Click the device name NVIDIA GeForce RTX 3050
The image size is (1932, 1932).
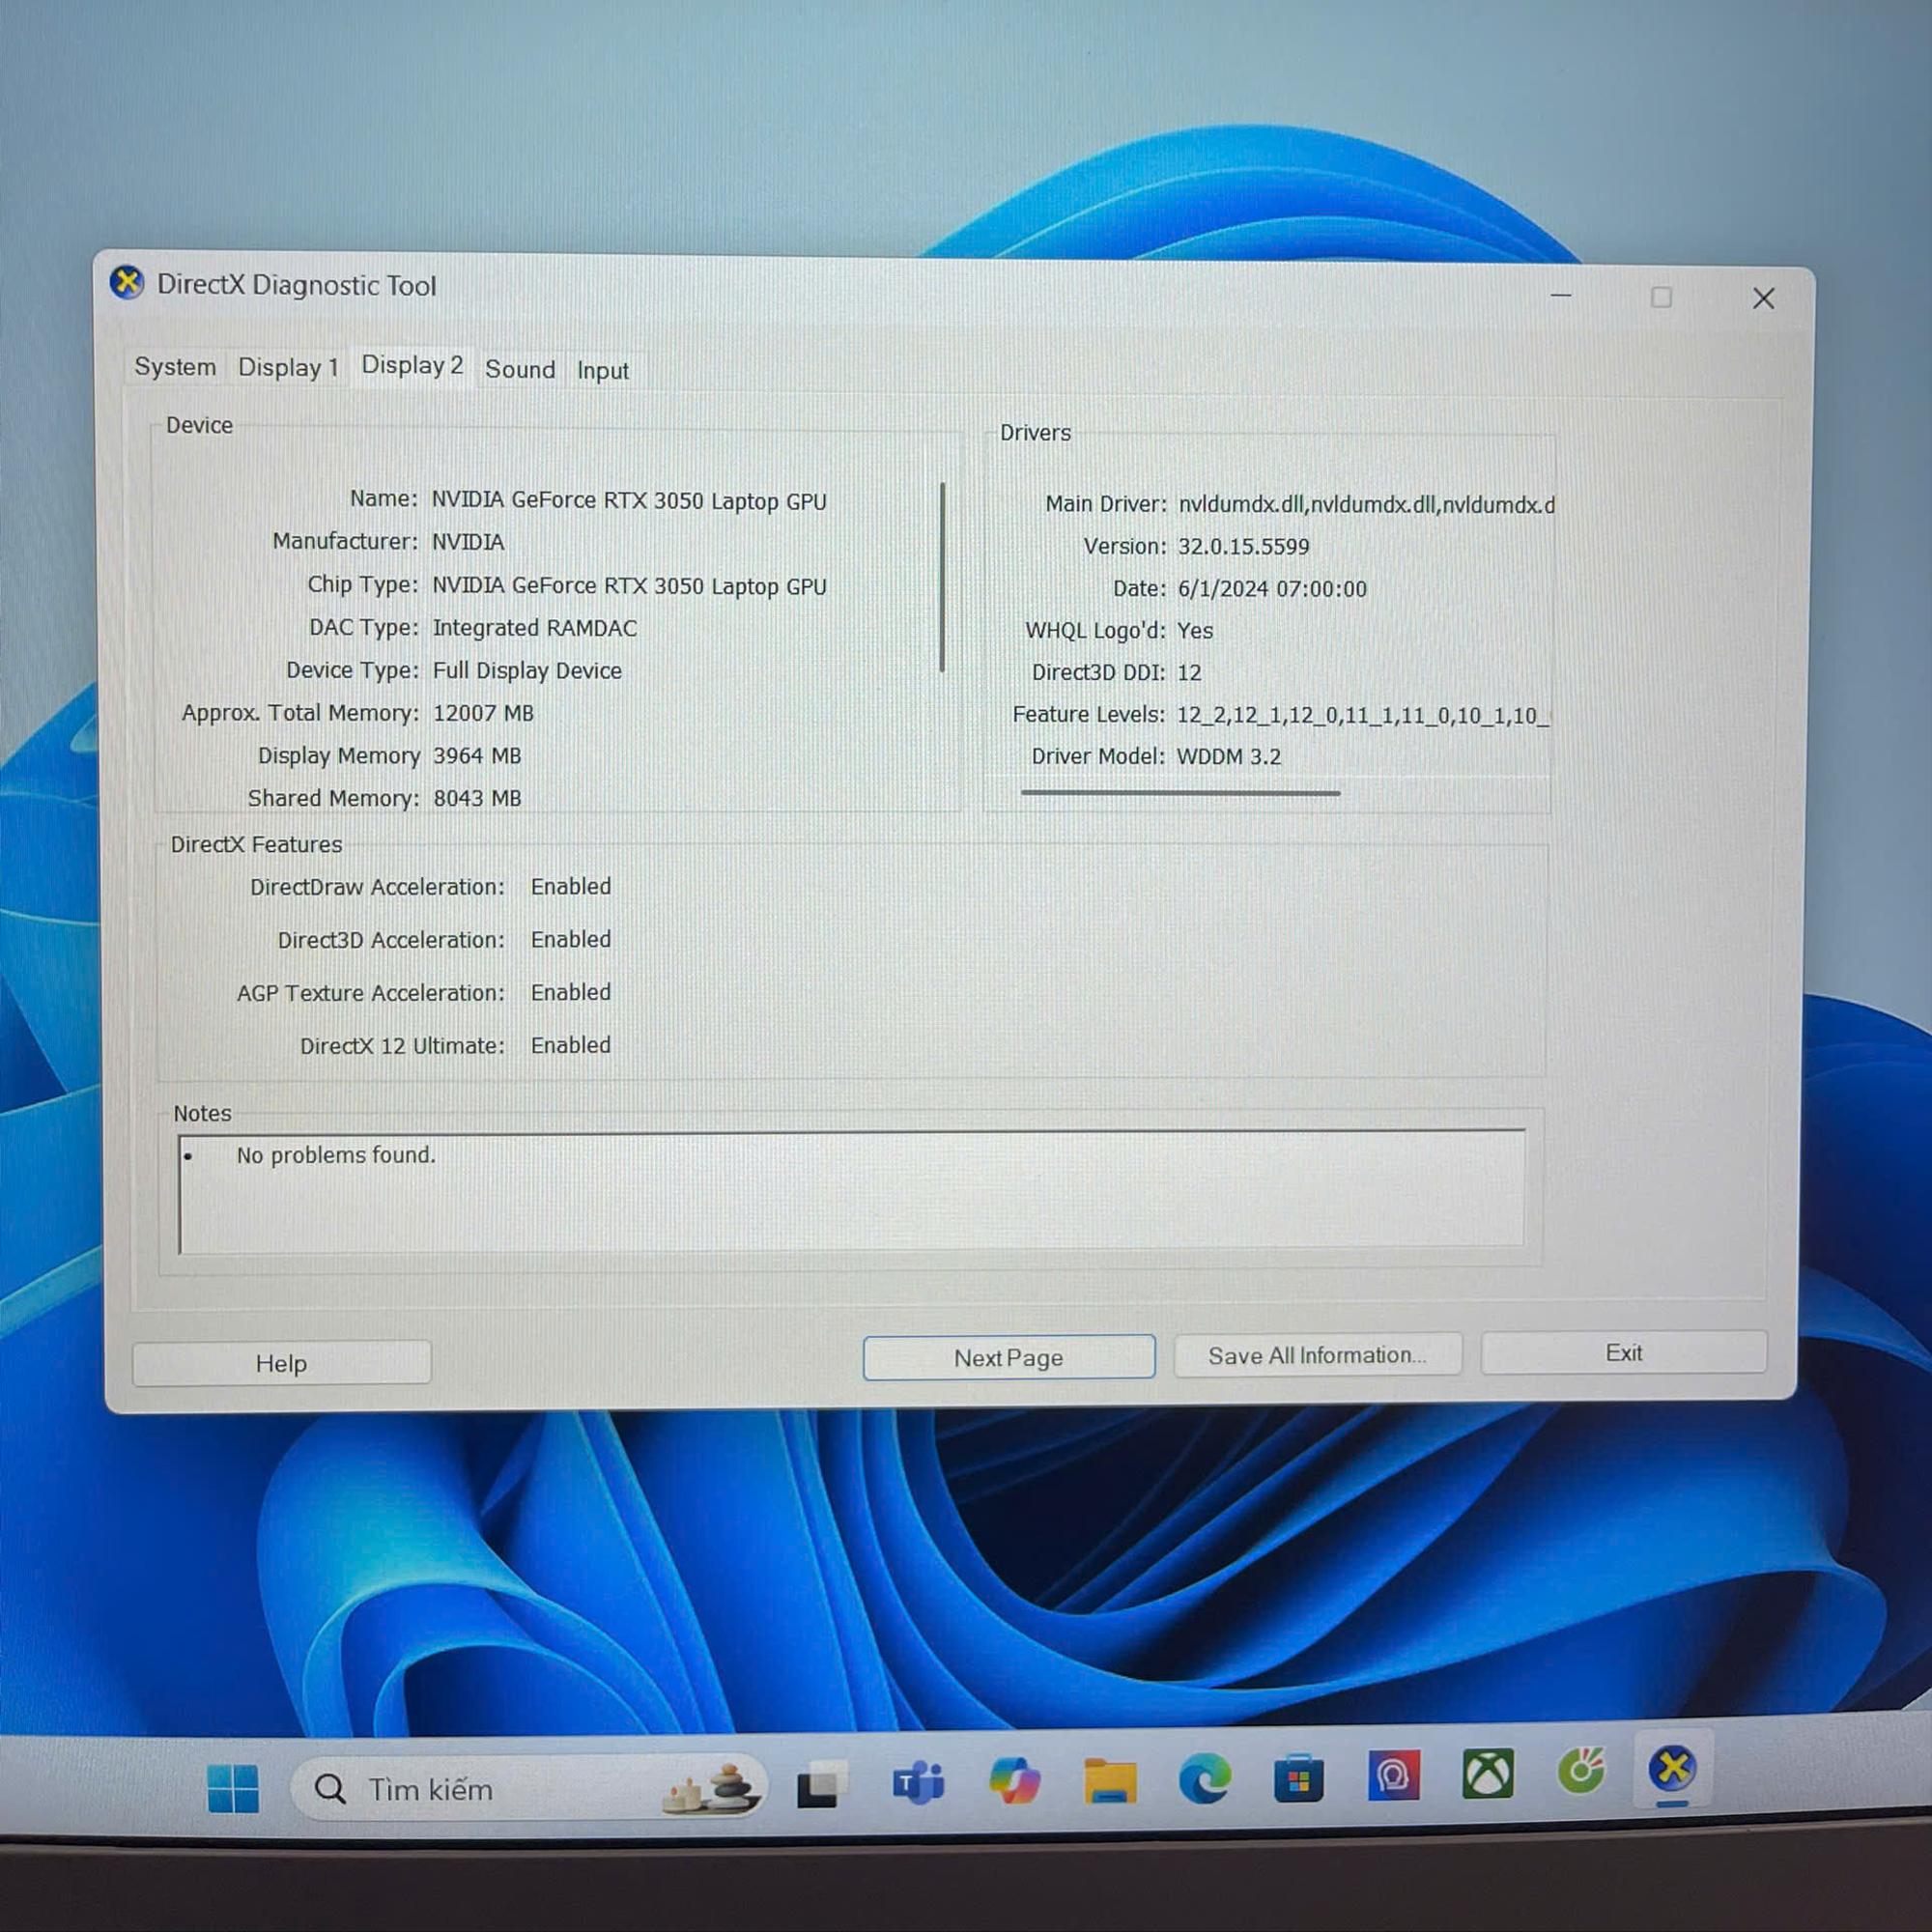629,500
